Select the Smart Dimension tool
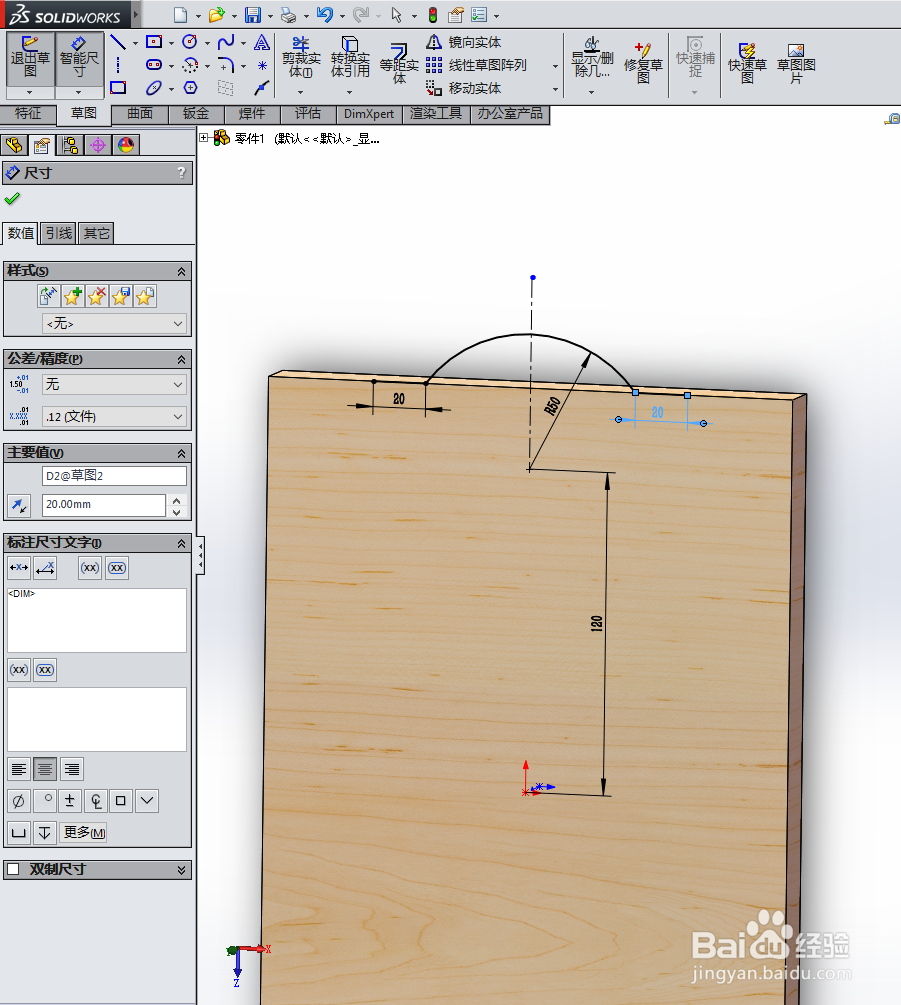Viewport: 901px width, 1005px height. click(78, 60)
